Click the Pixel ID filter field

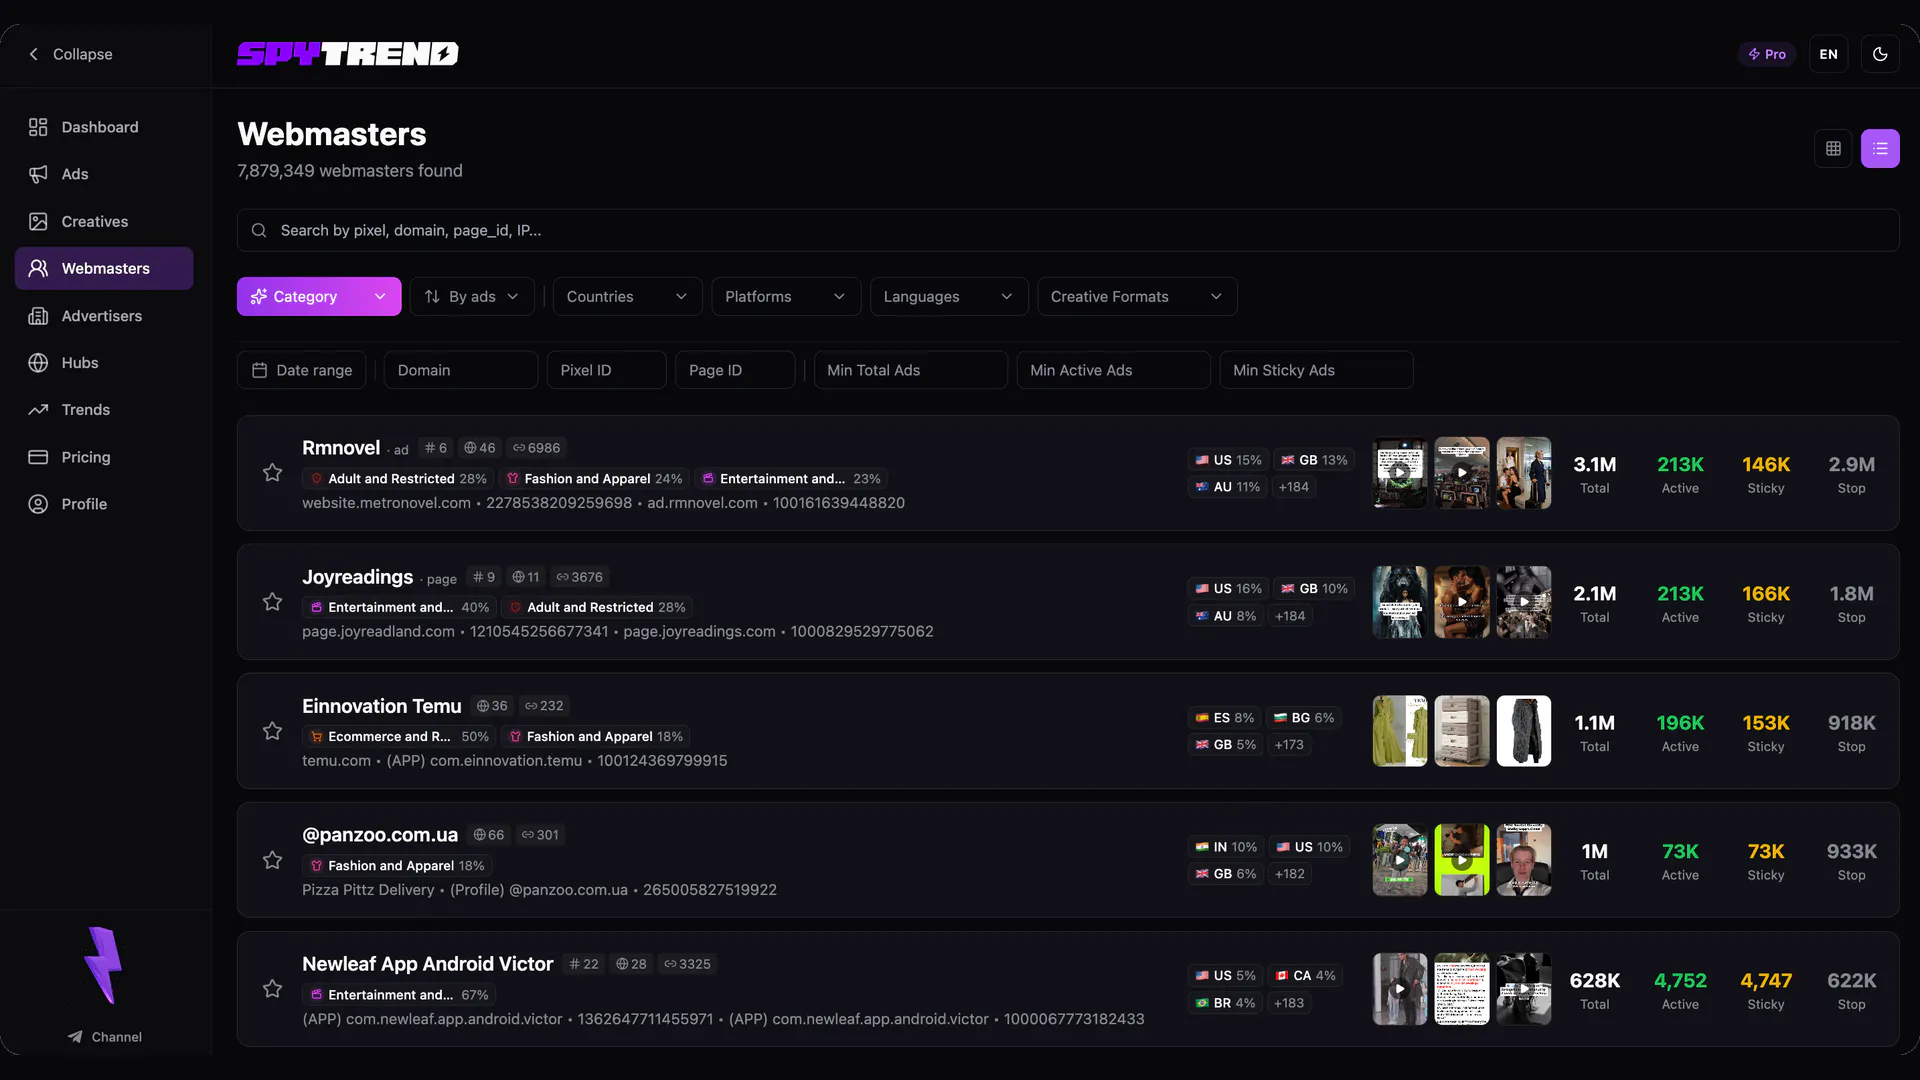(606, 370)
